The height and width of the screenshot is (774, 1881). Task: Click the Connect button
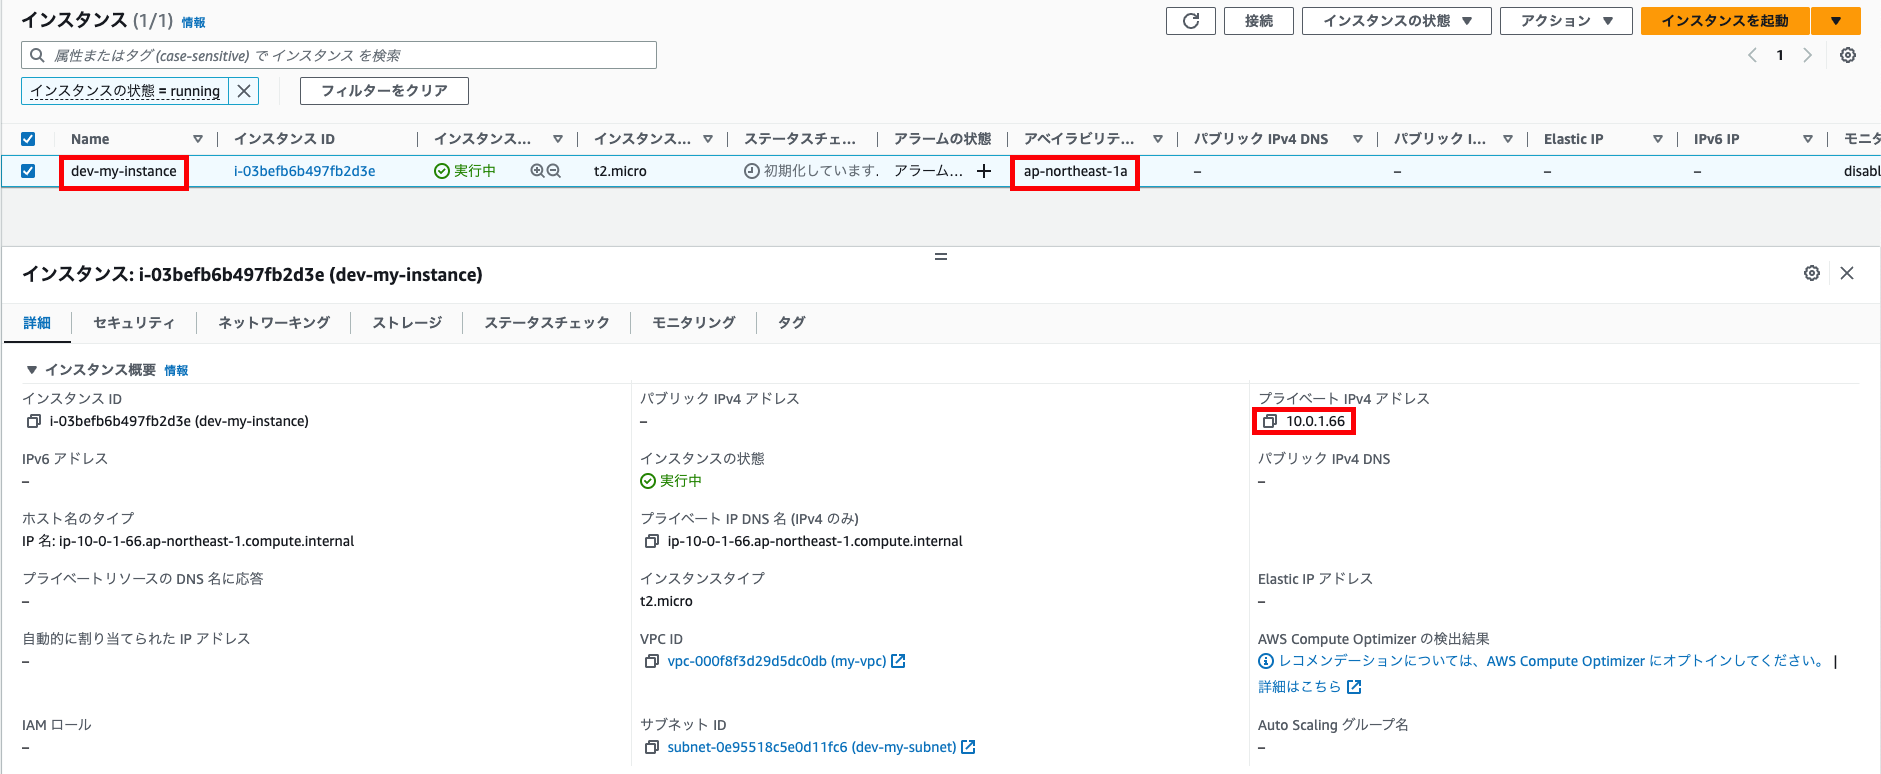click(1259, 21)
